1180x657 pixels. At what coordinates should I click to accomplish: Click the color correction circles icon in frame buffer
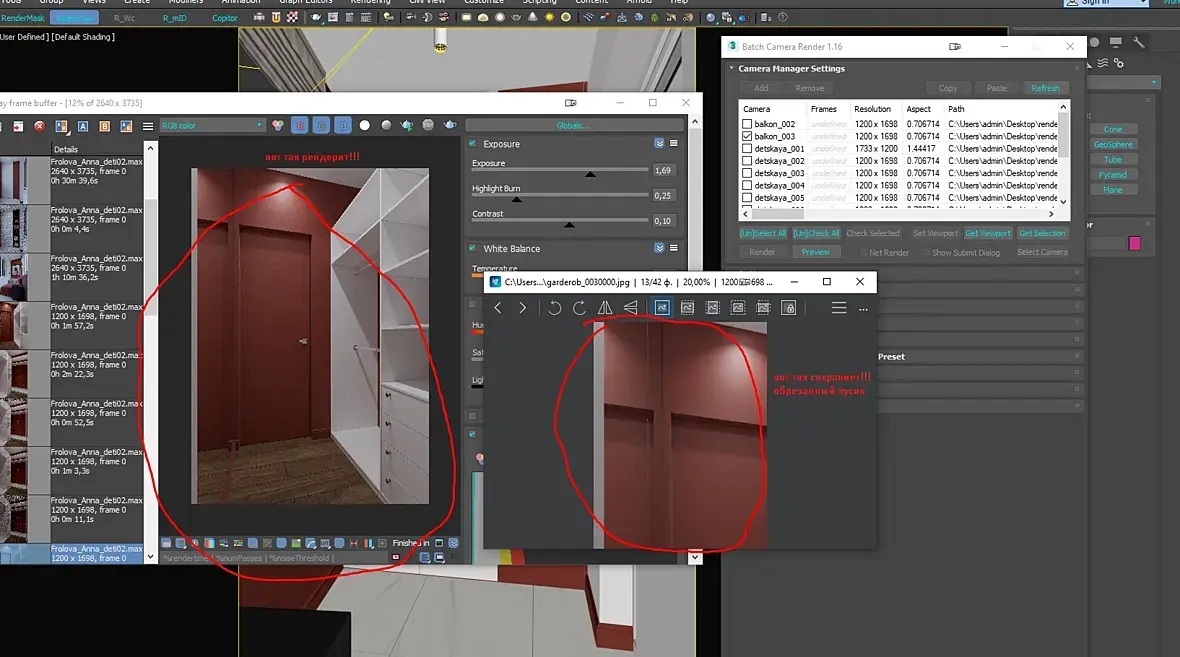click(x=278, y=125)
